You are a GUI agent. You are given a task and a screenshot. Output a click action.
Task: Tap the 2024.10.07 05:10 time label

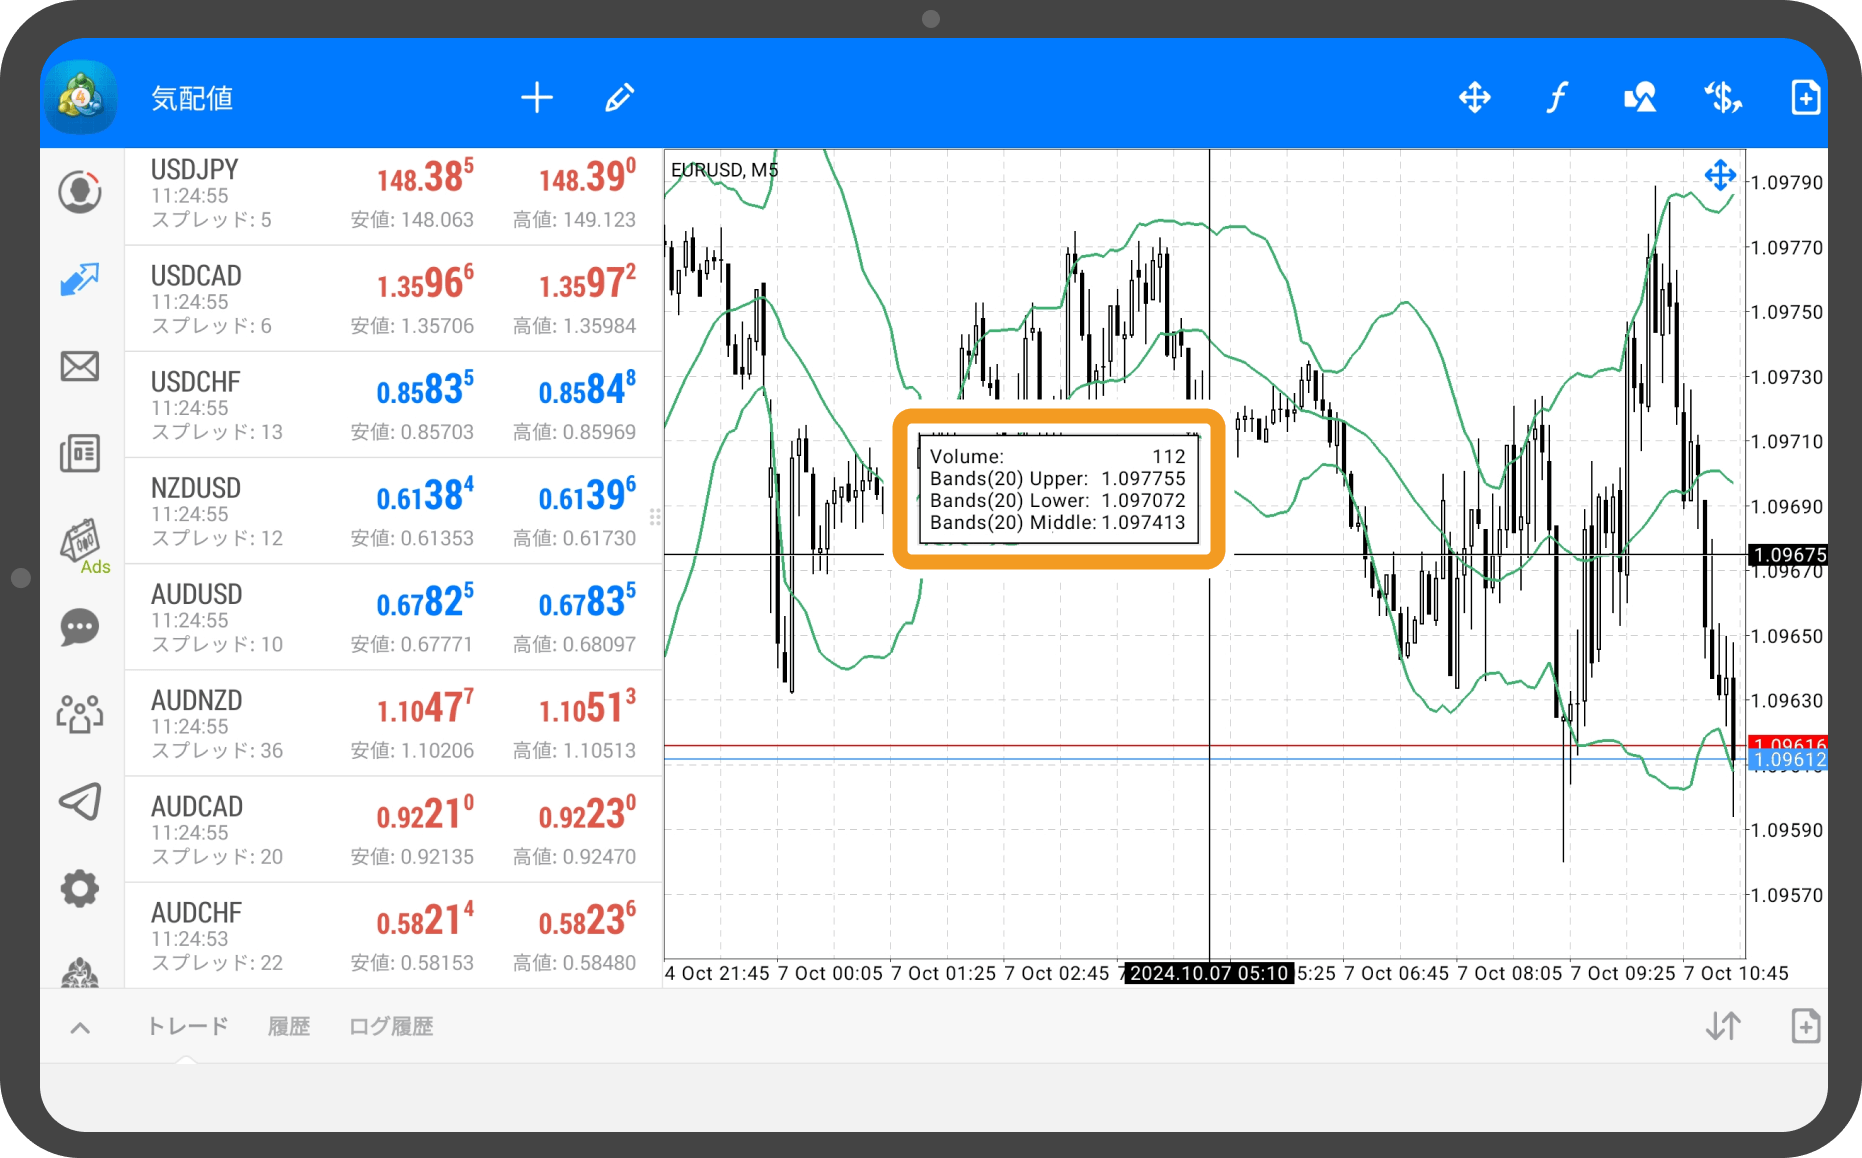1209,973
